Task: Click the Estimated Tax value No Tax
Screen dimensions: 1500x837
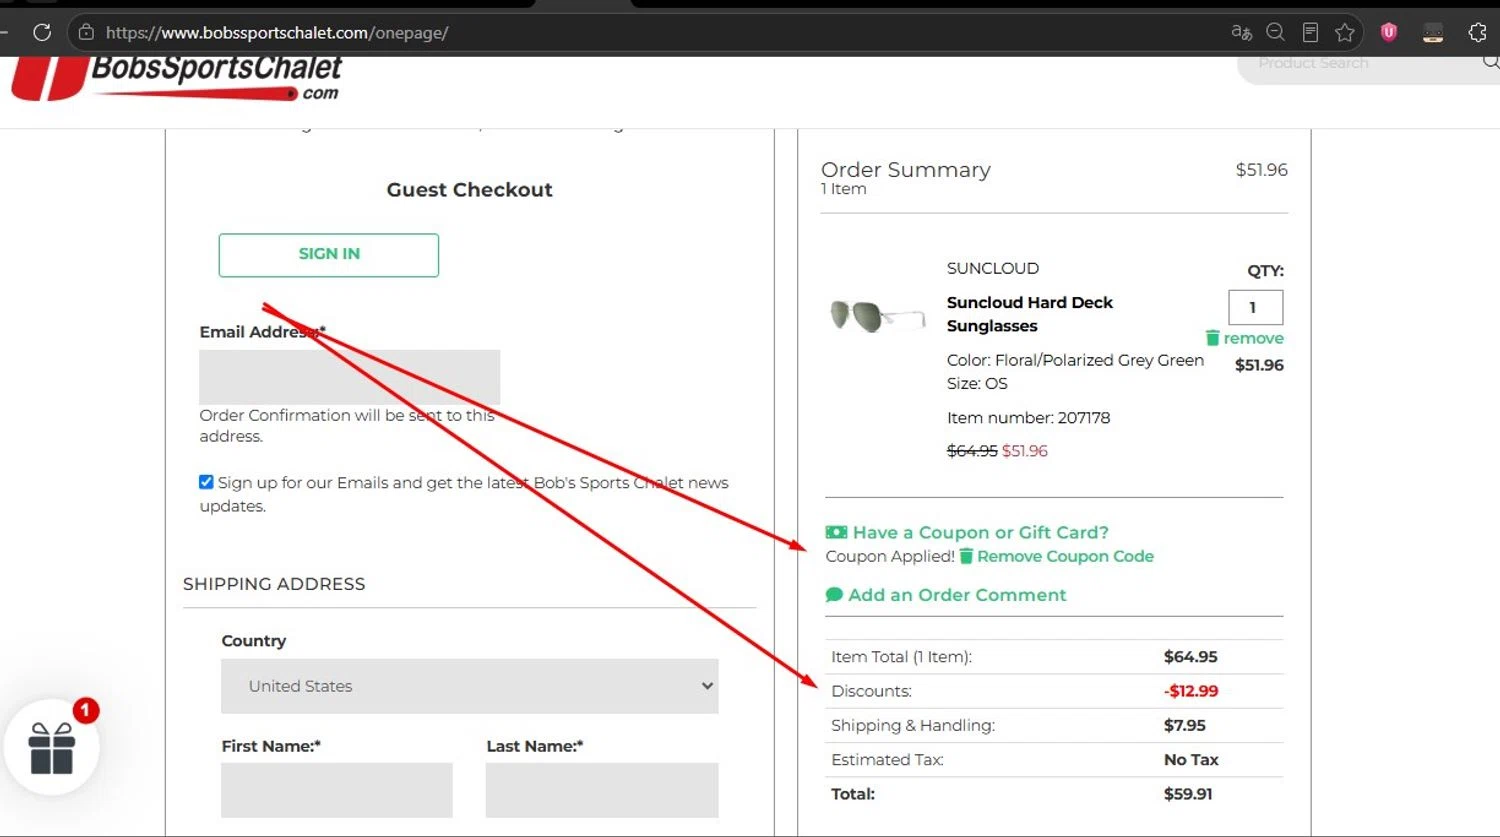Action: click(x=1191, y=760)
